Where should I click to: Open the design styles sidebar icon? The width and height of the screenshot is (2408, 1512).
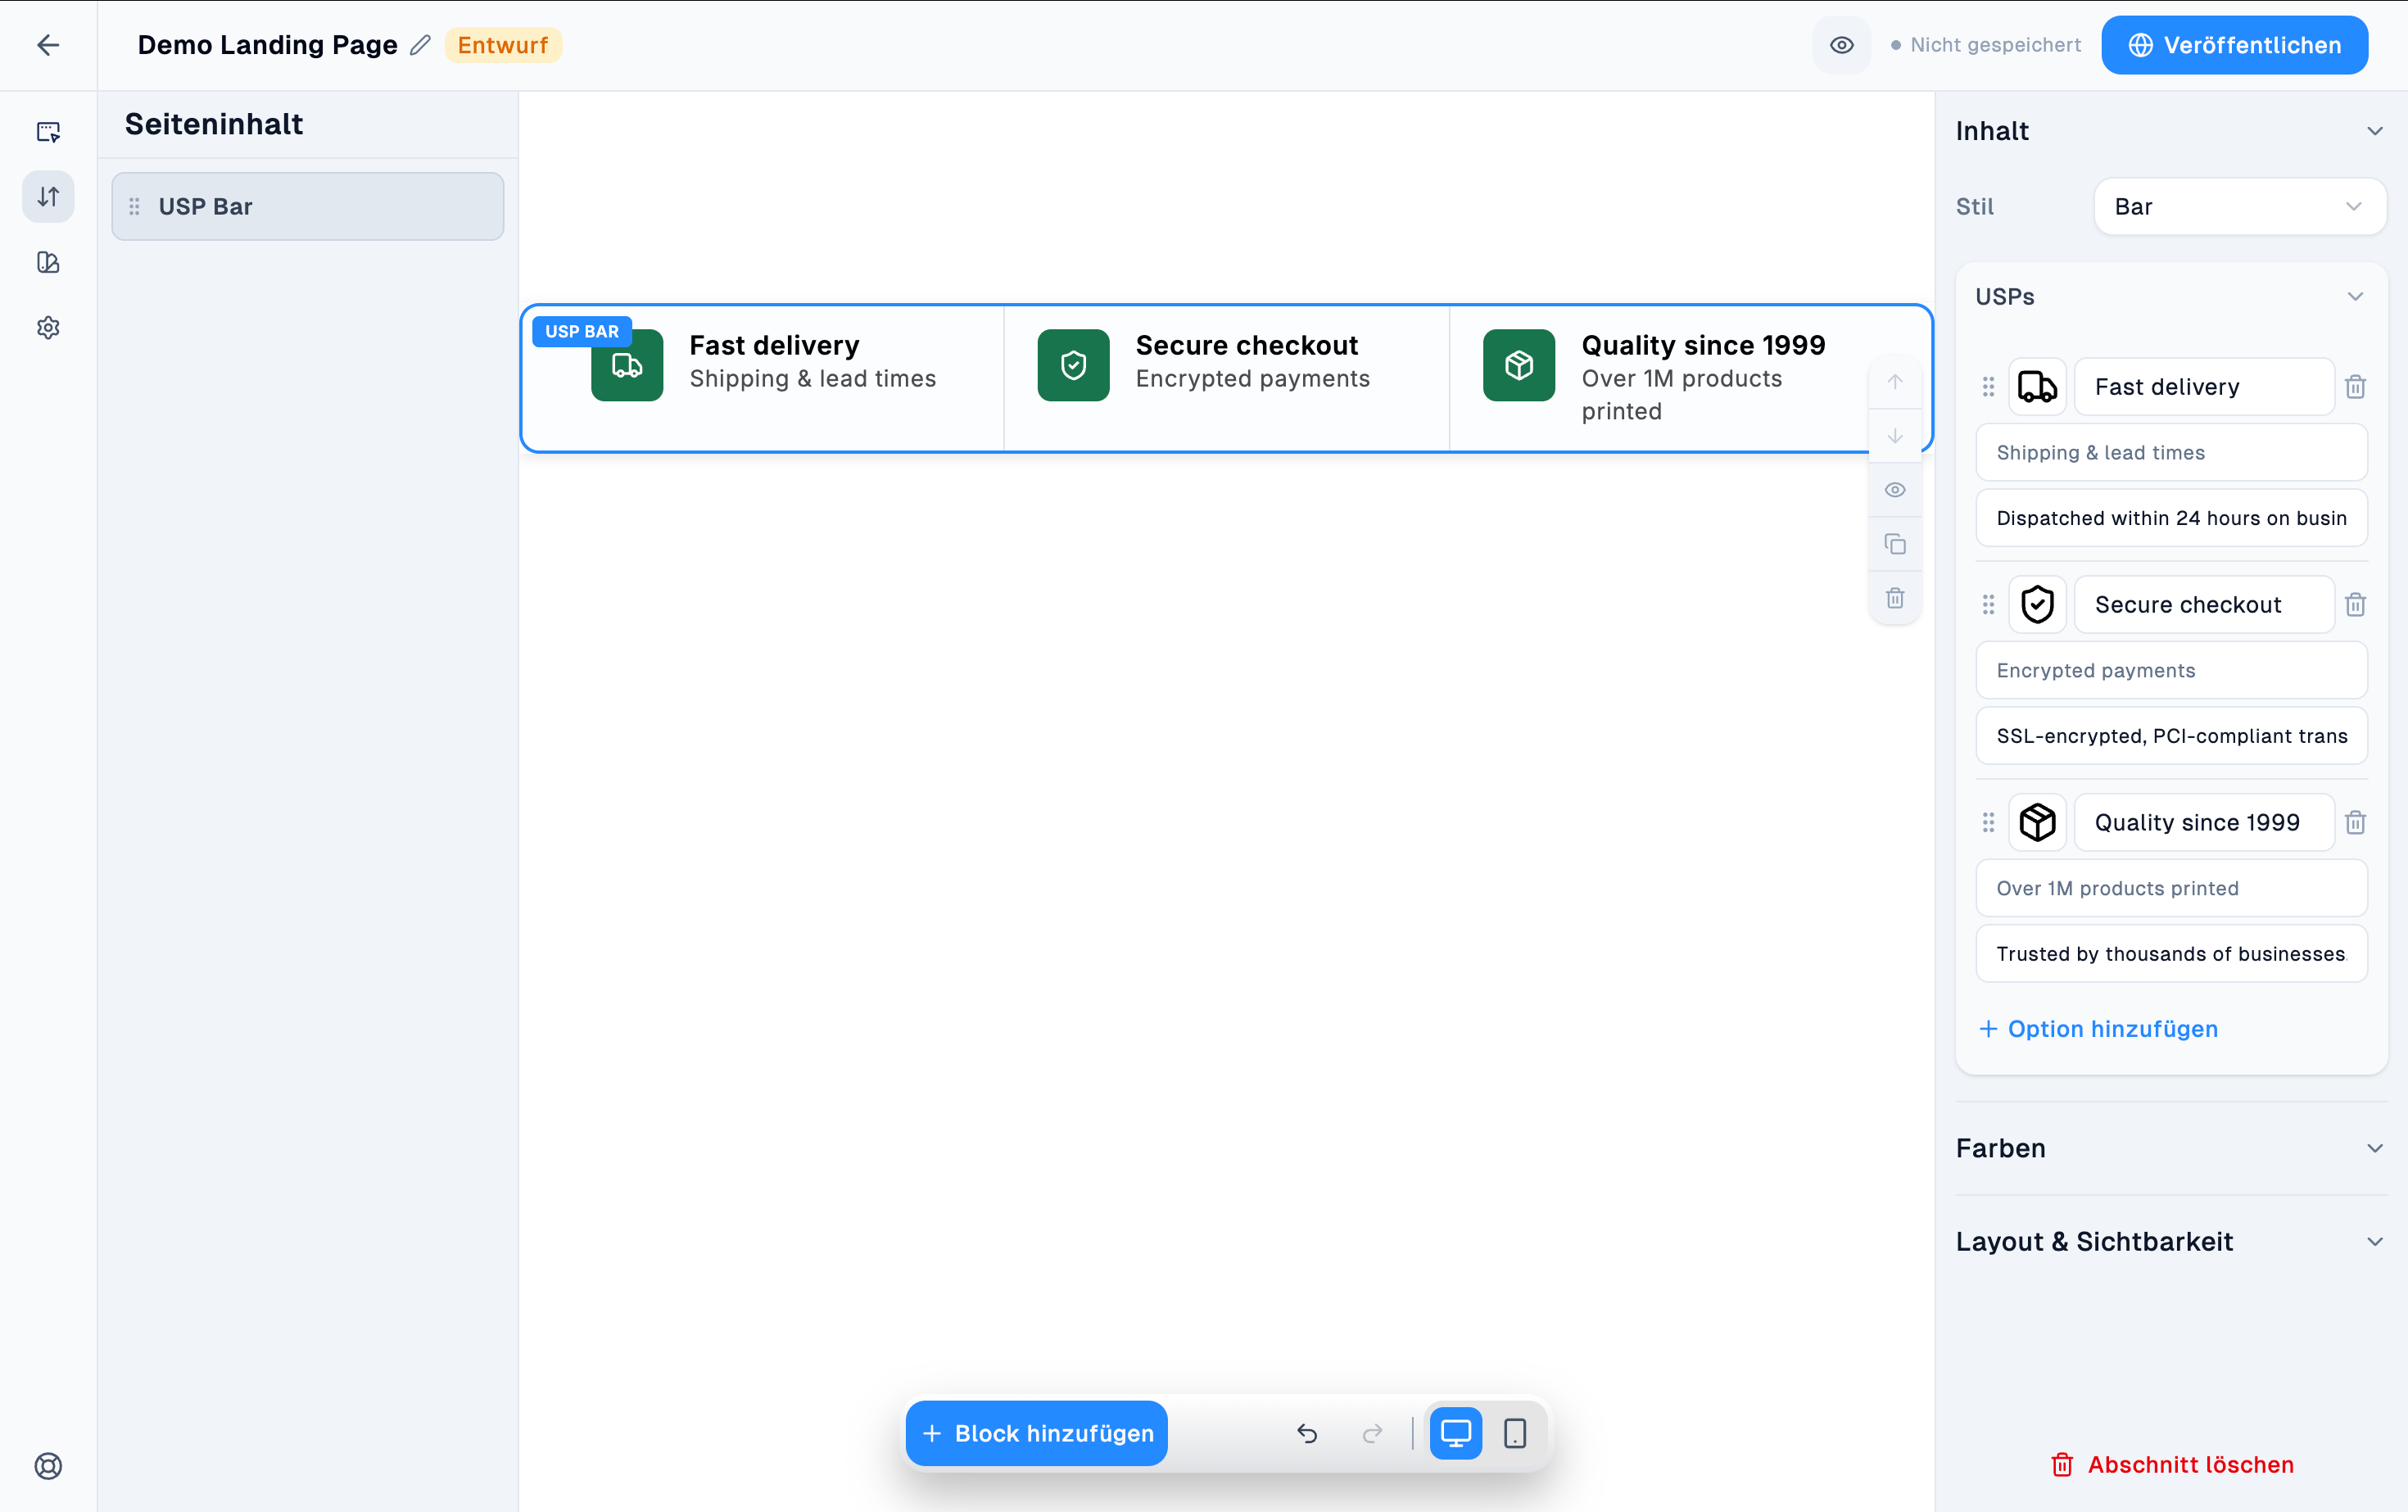coord(48,262)
